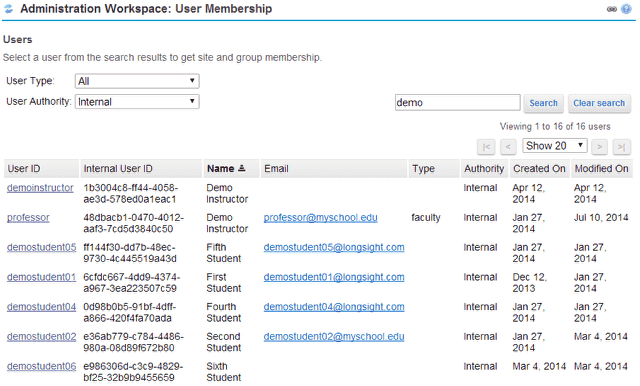The image size is (640, 386).
Task: Click the 'First Student' name cell
Action: (x=224, y=283)
